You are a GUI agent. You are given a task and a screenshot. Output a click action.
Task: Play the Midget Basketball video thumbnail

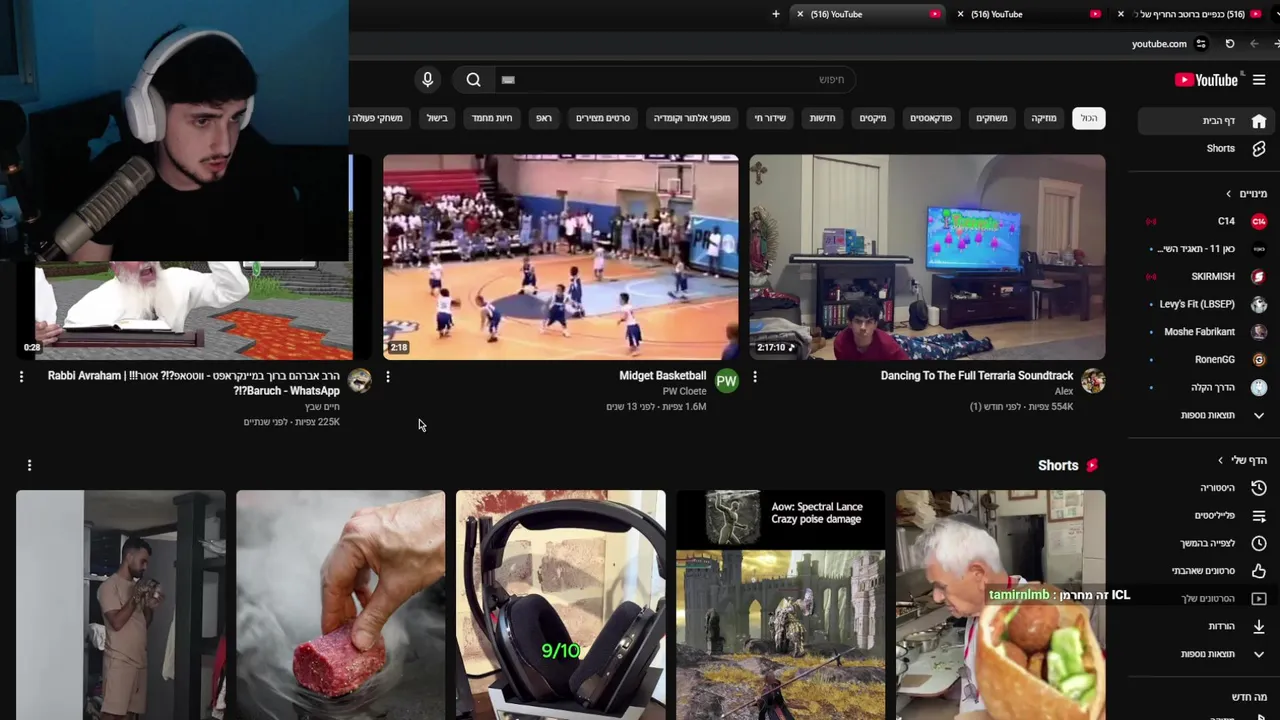(x=561, y=257)
